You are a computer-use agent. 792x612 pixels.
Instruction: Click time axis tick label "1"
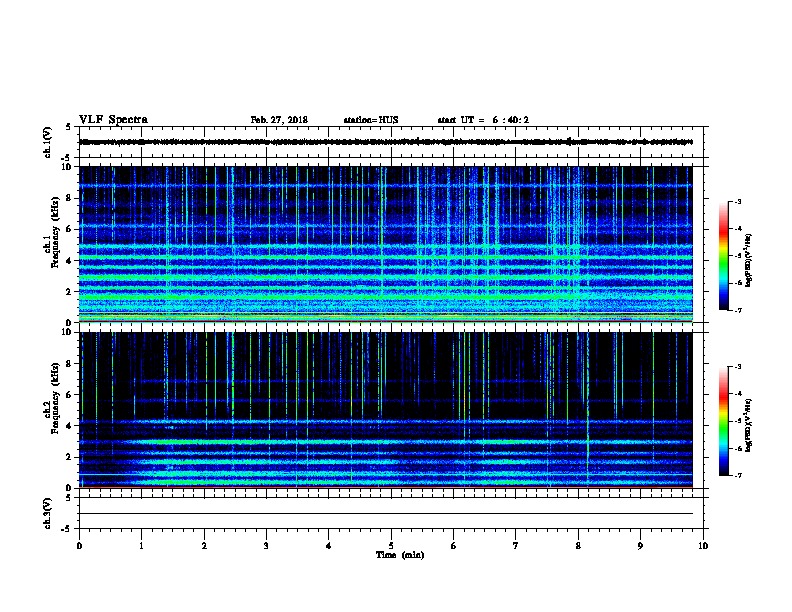click(x=141, y=546)
